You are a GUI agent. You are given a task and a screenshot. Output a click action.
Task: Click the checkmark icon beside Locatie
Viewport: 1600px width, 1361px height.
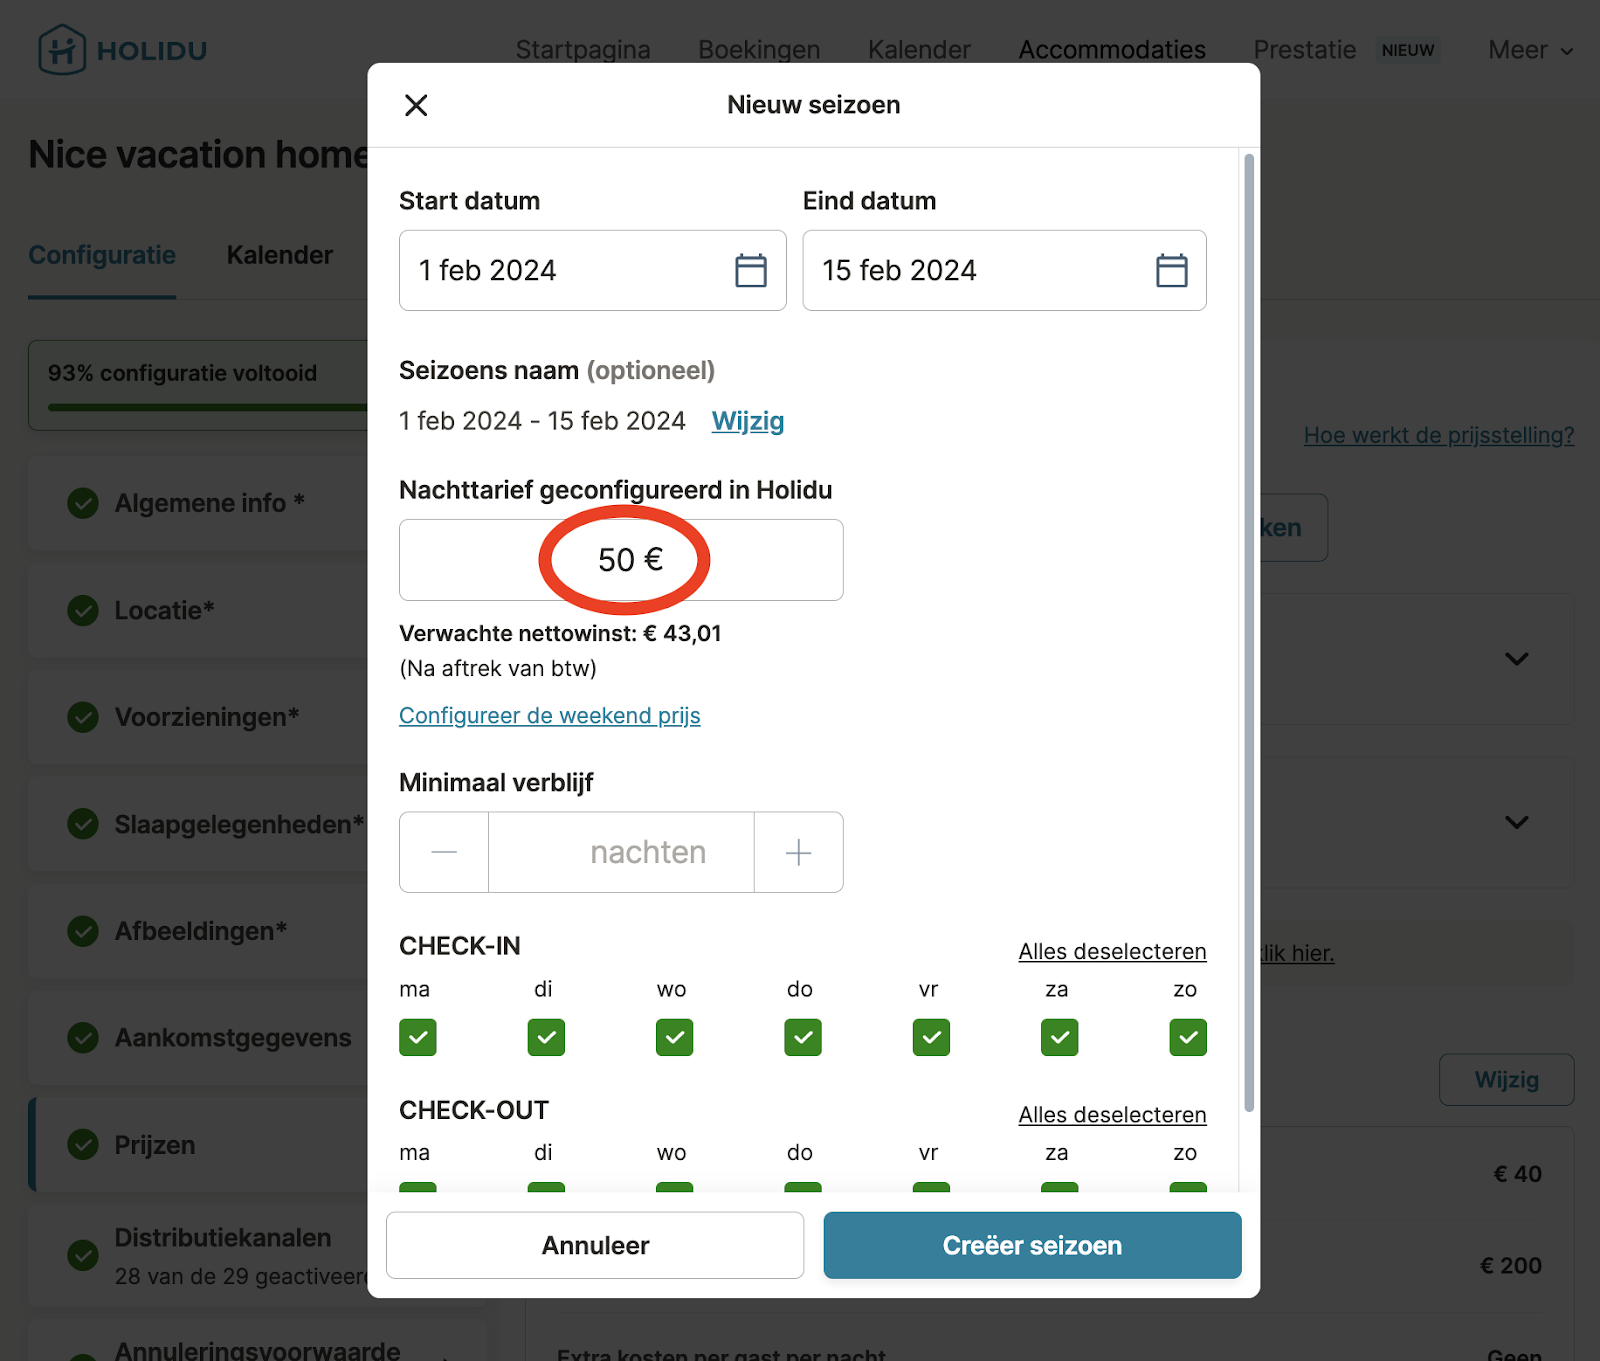(x=83, y=610)
